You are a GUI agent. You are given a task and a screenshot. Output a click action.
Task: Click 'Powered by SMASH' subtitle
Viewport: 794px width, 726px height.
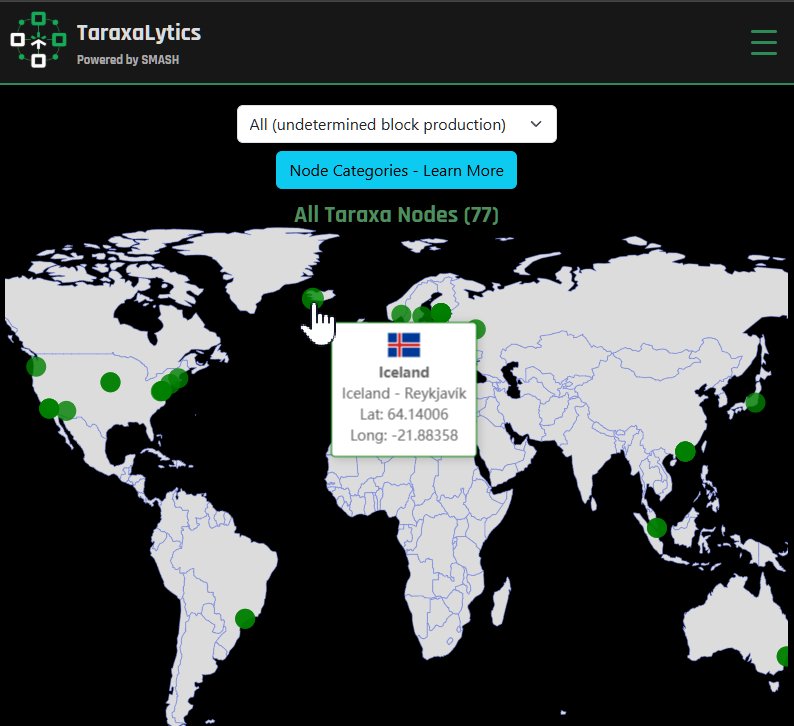click(x=128, y=60)
